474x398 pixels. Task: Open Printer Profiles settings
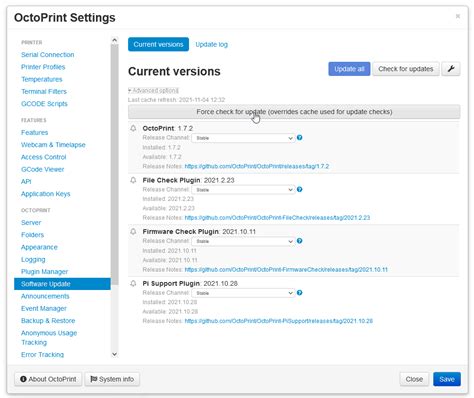point(43,67)
